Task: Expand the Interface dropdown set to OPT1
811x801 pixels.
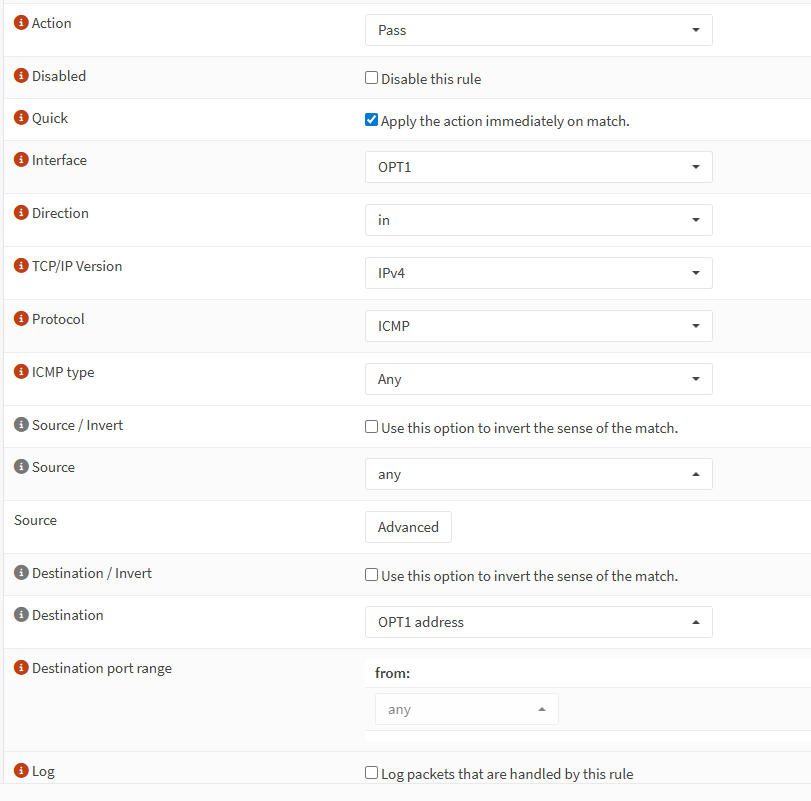Action: [538, 167]
